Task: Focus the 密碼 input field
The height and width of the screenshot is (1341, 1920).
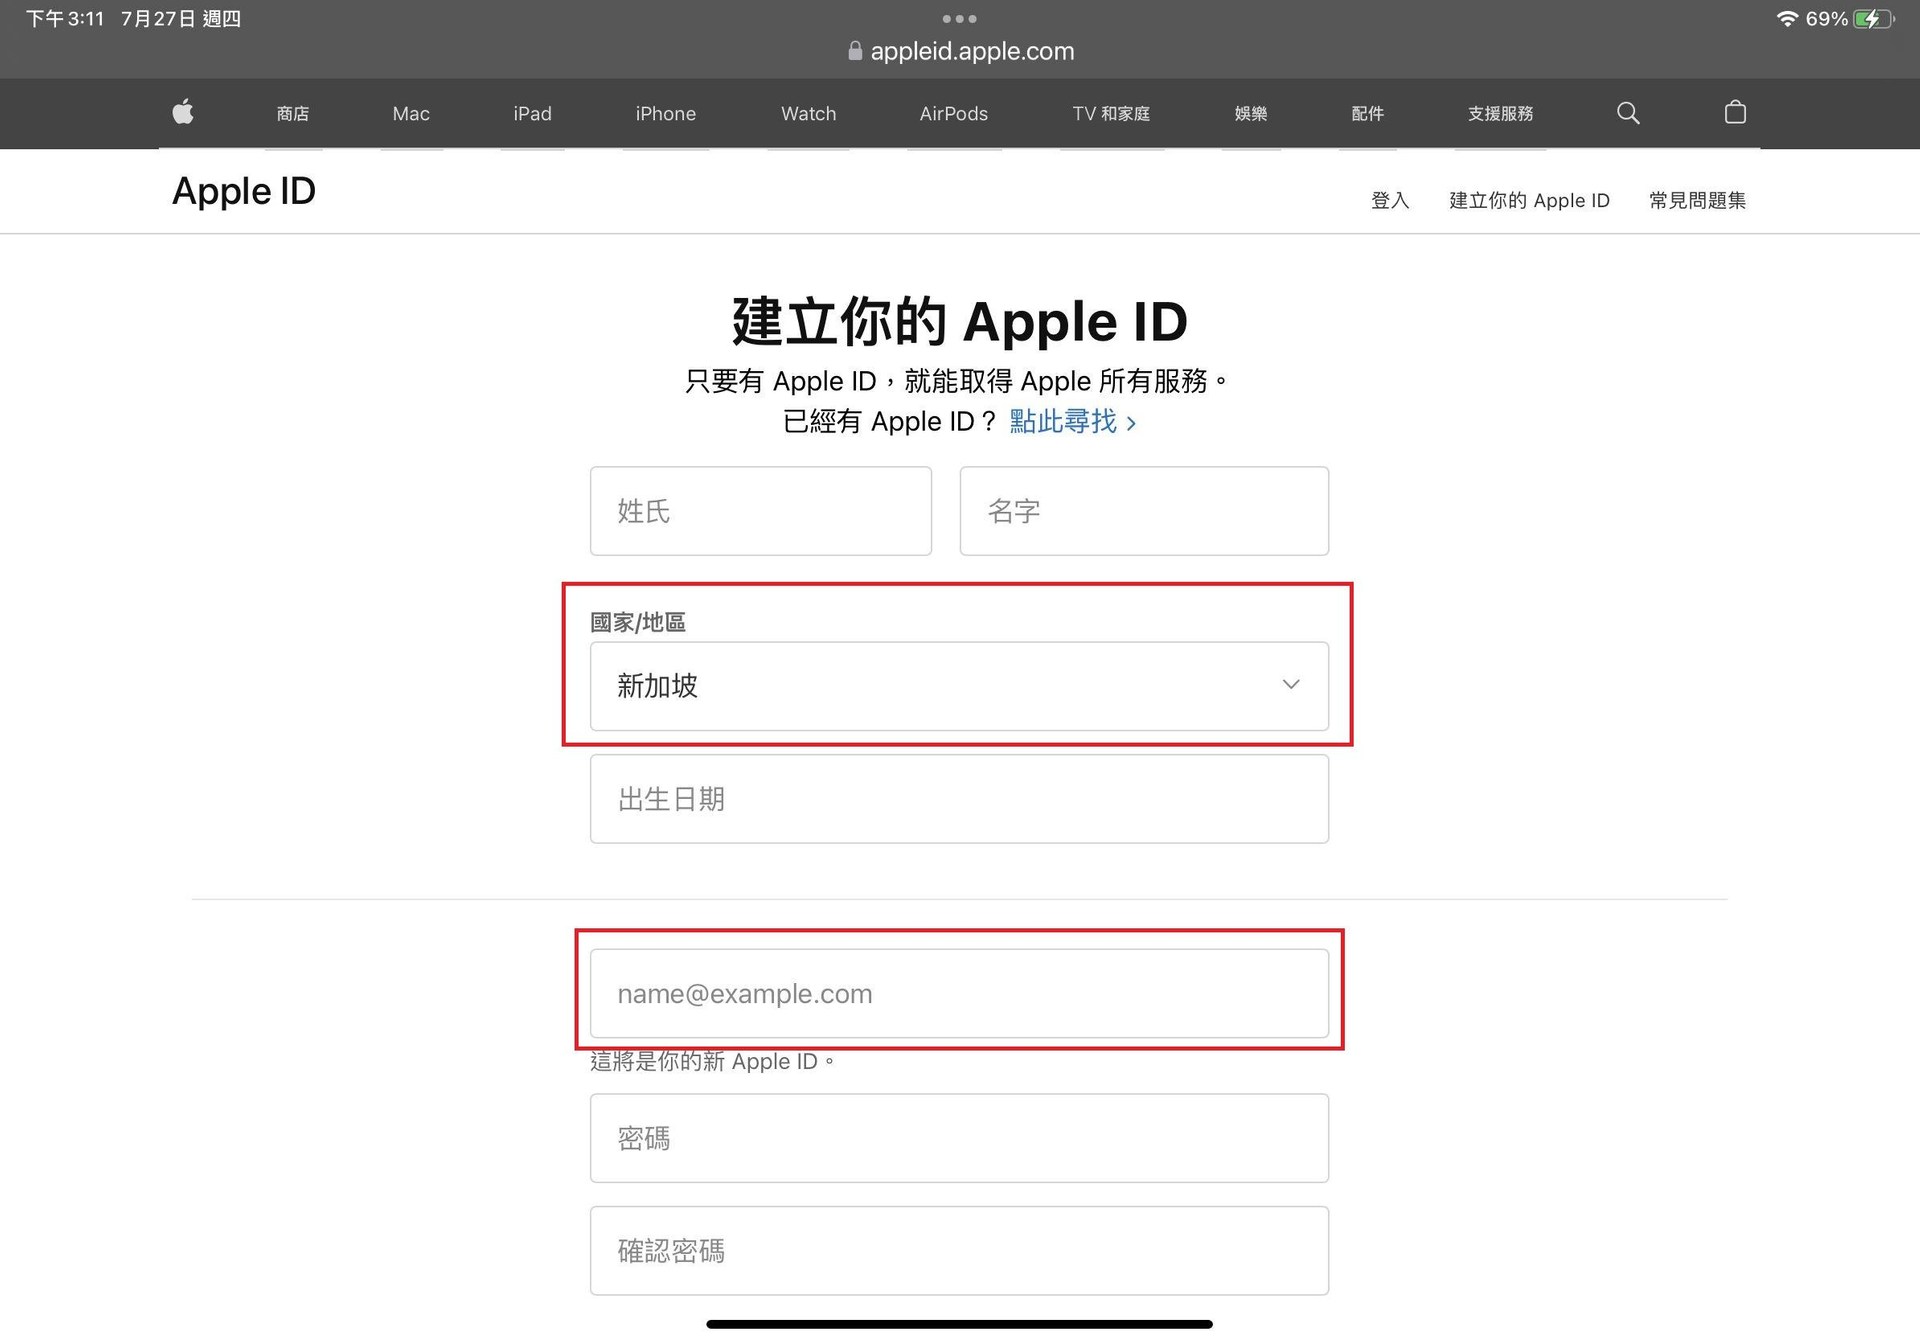Action: tap(959, 1138)
